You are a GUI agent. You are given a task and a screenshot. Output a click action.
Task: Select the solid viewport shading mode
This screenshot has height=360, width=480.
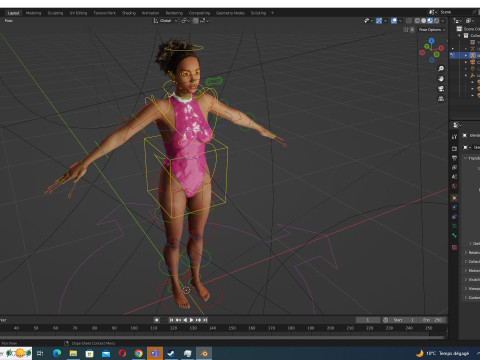423,21
